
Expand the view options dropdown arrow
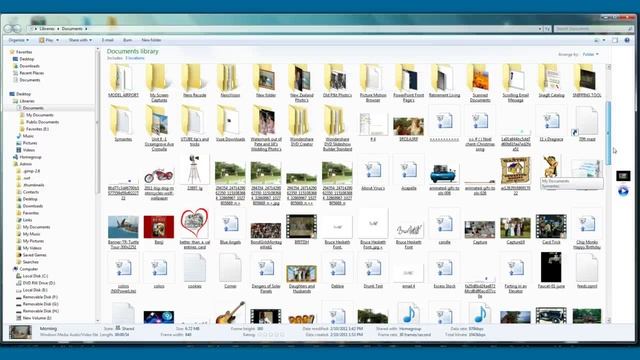point(604,40)
